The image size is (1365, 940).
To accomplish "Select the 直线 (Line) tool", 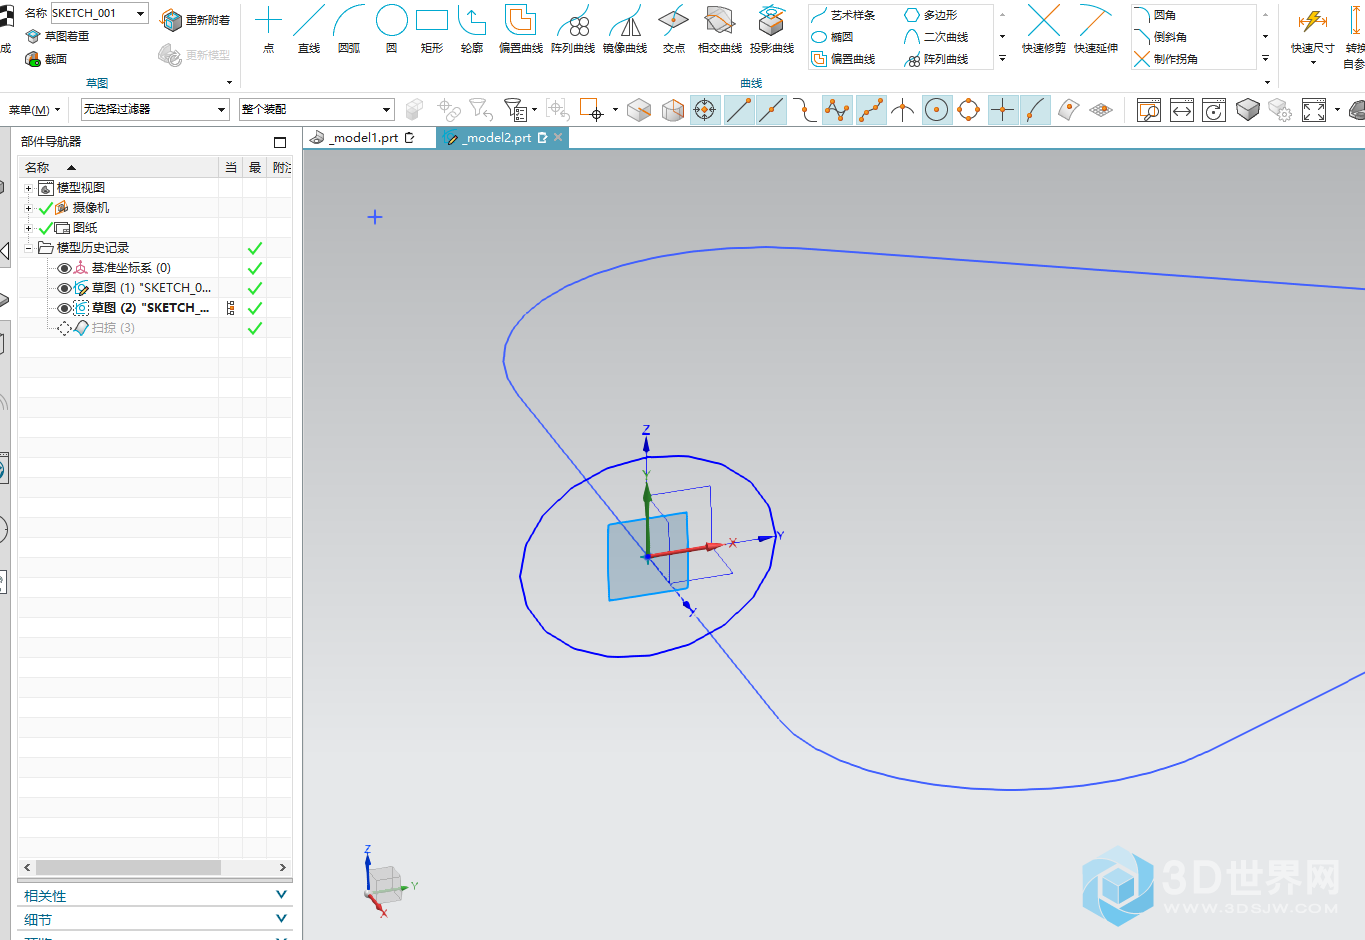I will [x=309, y=29].
